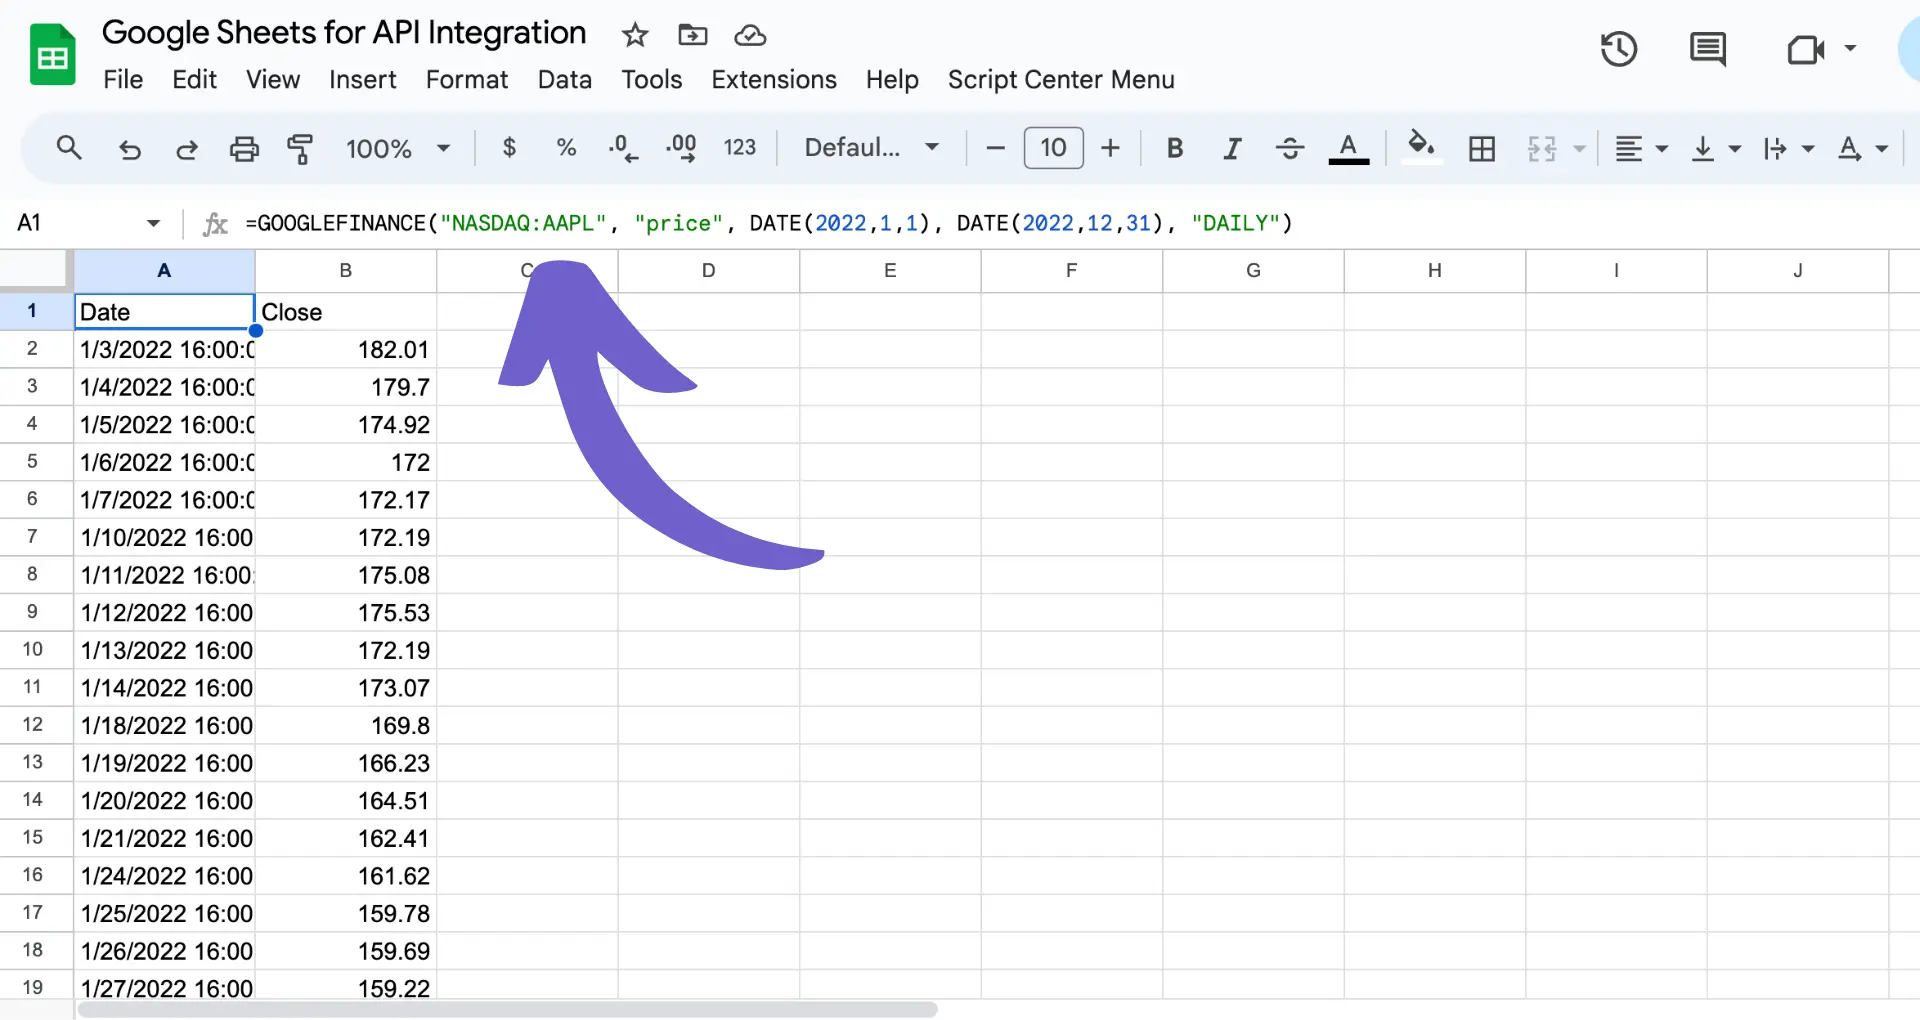Increase font size with plus button
1920x1020 pixels.
[1110, 148]
